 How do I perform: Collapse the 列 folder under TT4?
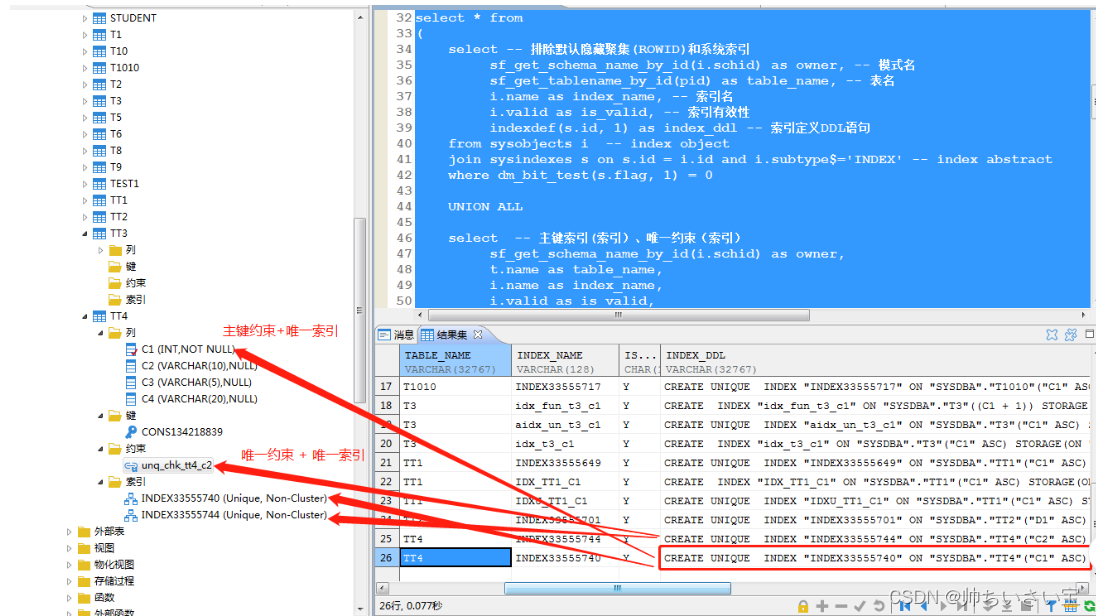[x=101, y=333]
